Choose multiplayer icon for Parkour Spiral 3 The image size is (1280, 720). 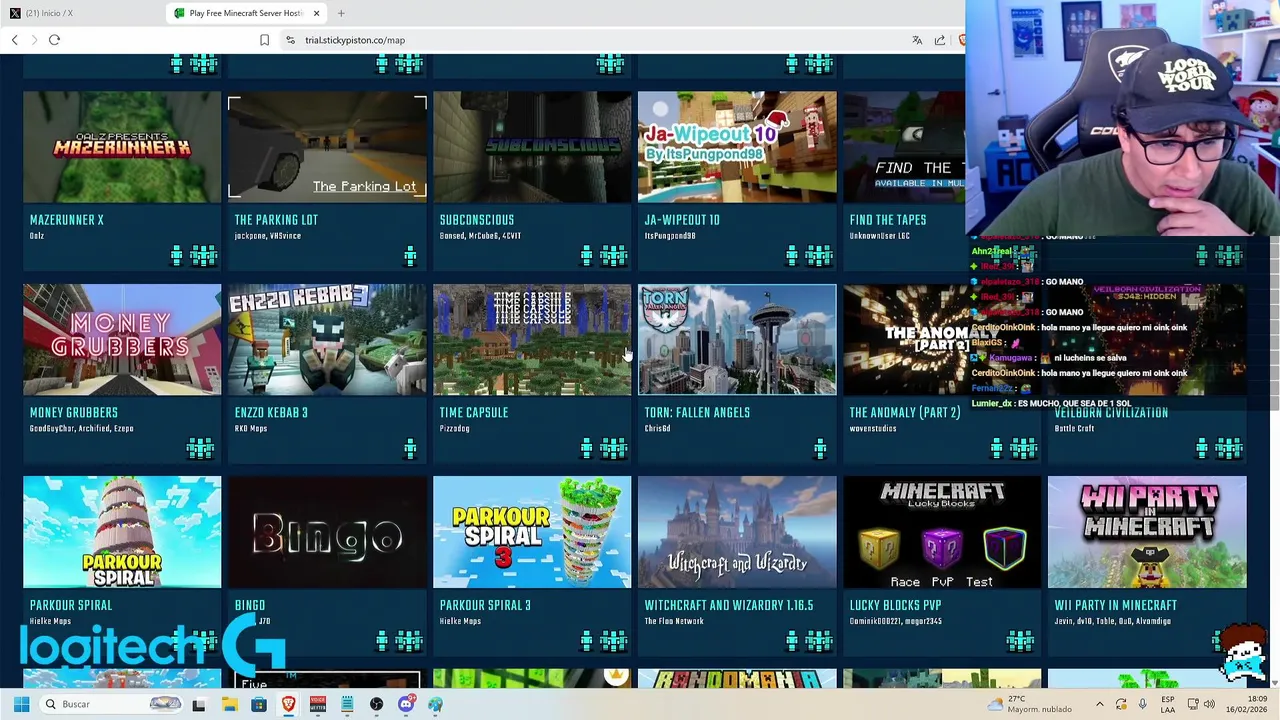[614, 641]
